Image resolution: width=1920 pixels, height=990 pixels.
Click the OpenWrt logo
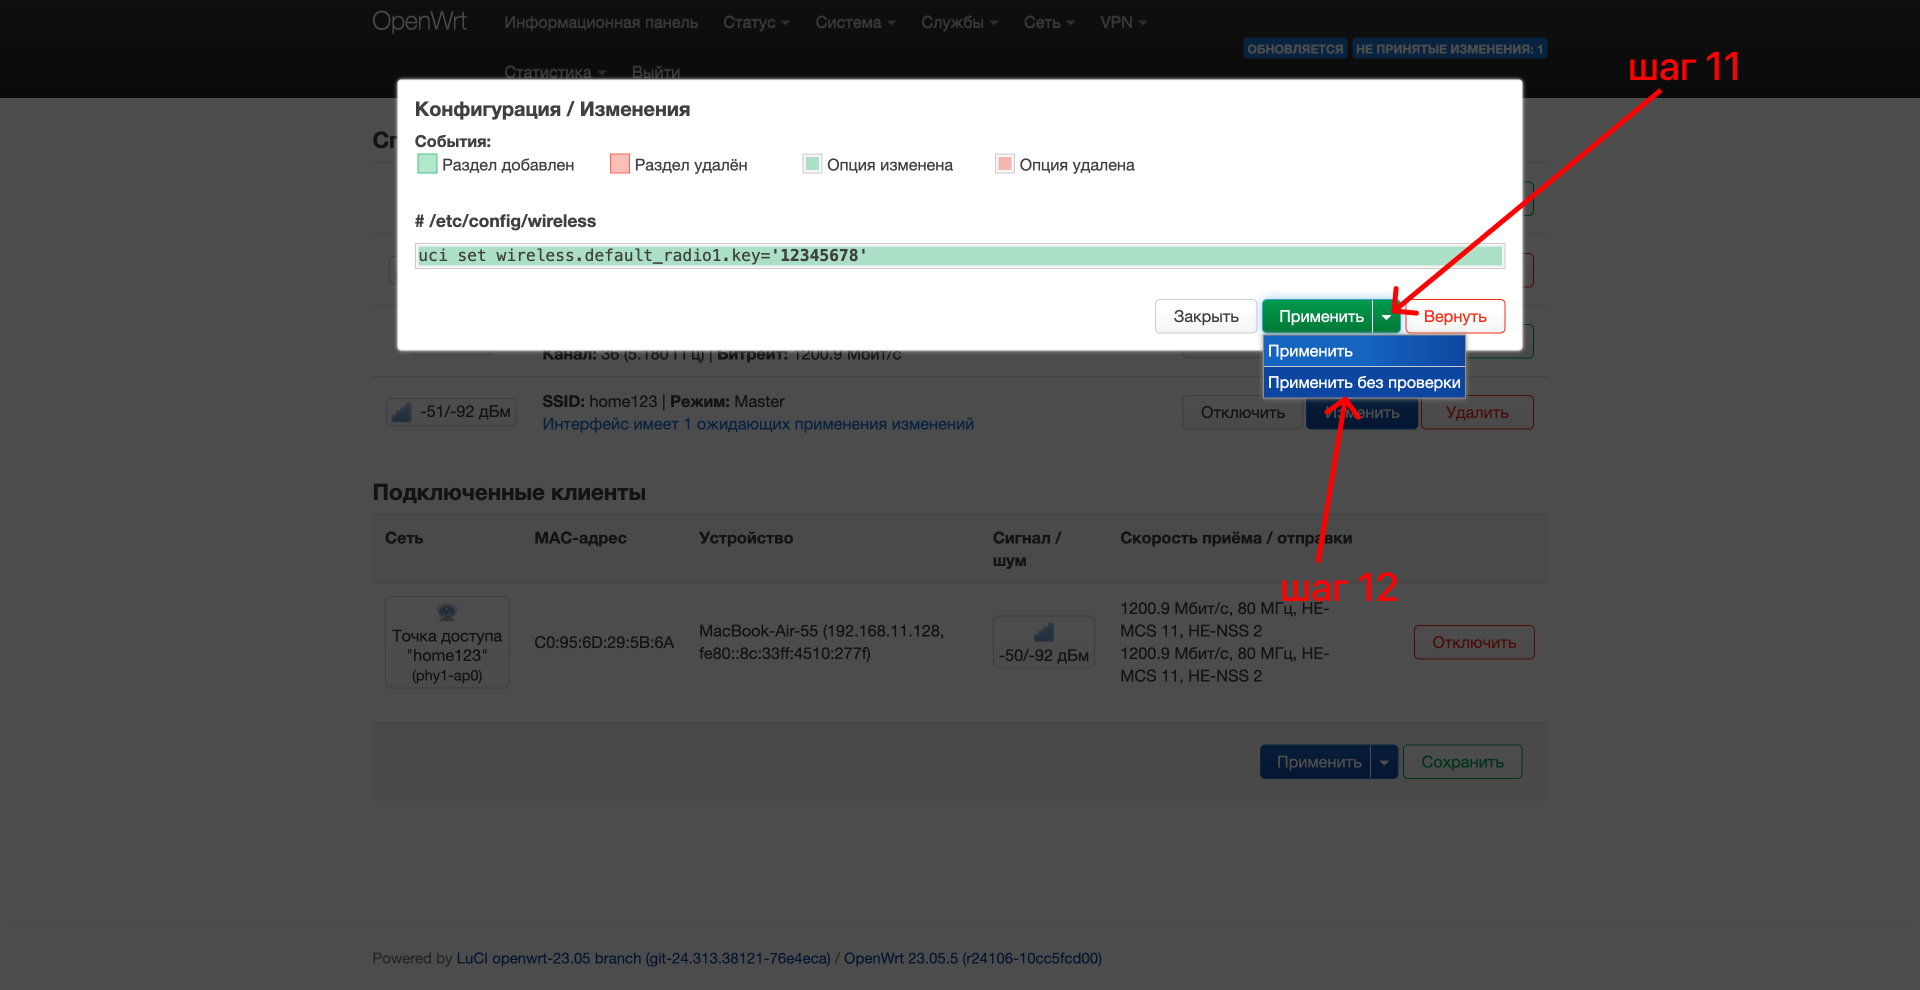point(419,22)
